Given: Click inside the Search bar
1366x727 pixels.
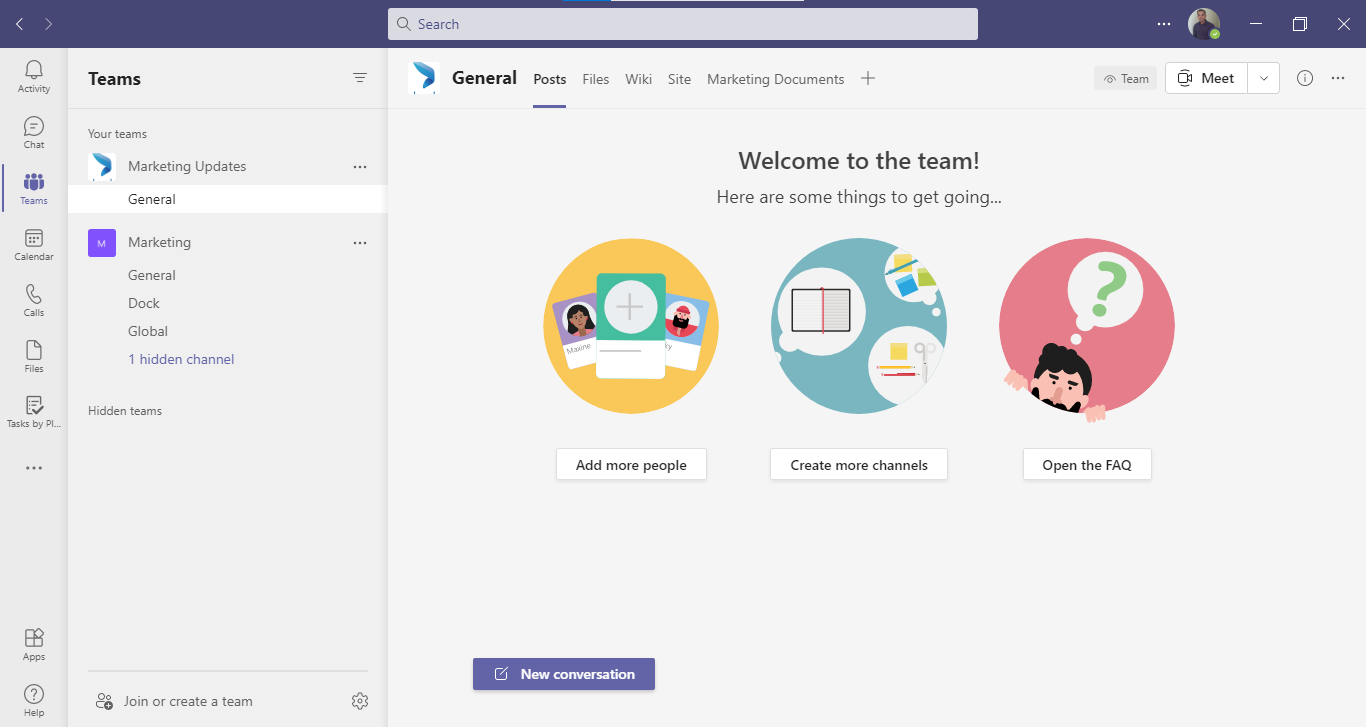Looking at the screenshot, I should pyautogui.click(x=683, y=23).
